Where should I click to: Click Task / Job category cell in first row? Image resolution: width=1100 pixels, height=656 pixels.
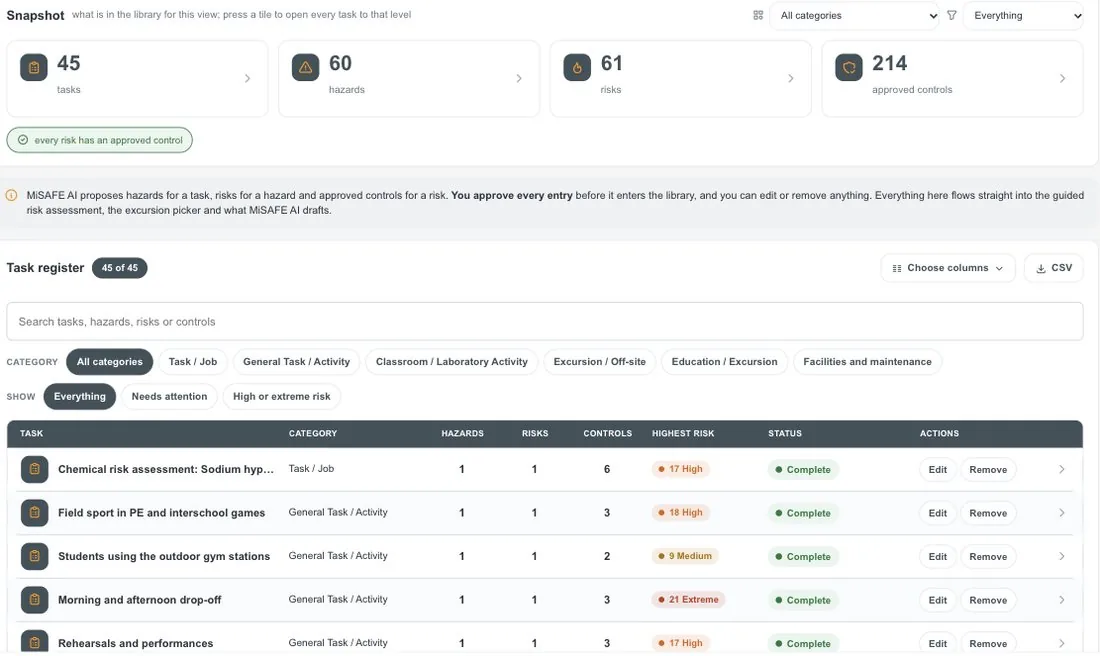[311, 469]
